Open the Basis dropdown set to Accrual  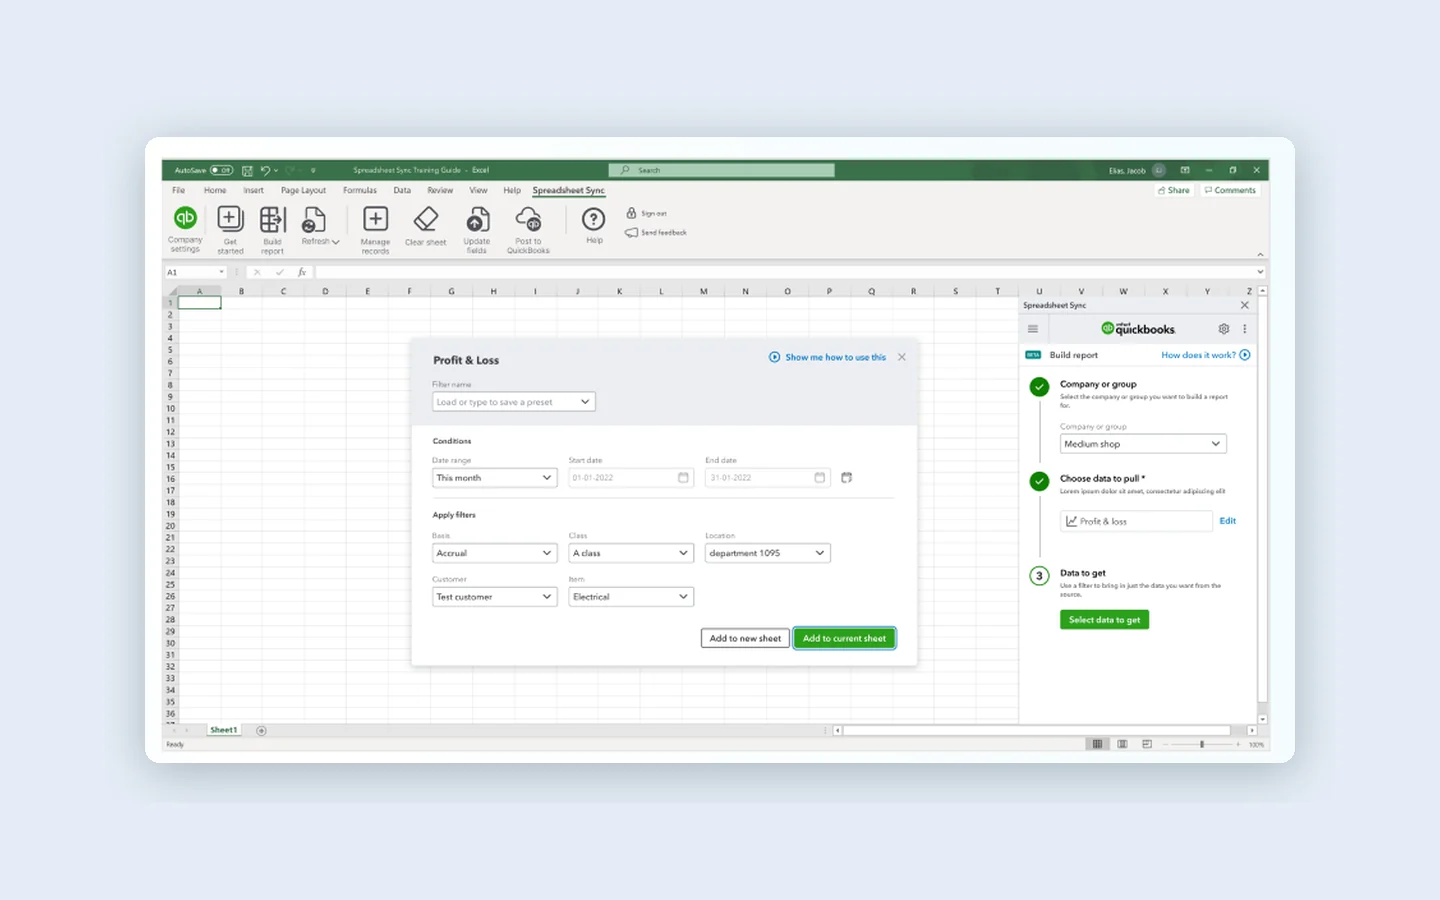(x=494, y=553)
